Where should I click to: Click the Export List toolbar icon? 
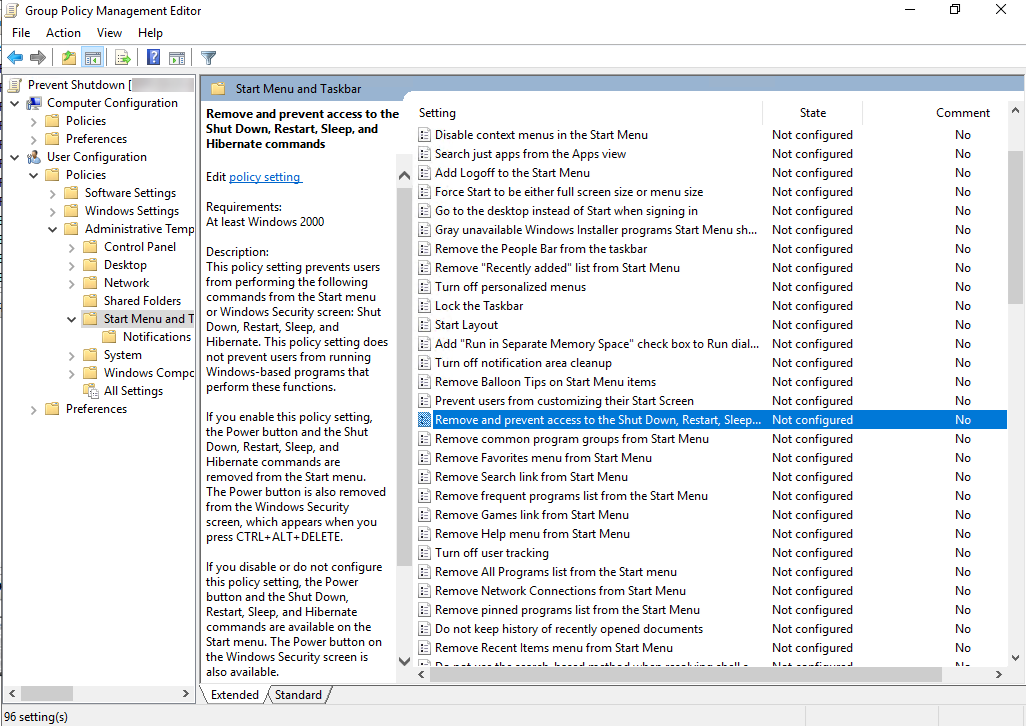click(122, 57)
